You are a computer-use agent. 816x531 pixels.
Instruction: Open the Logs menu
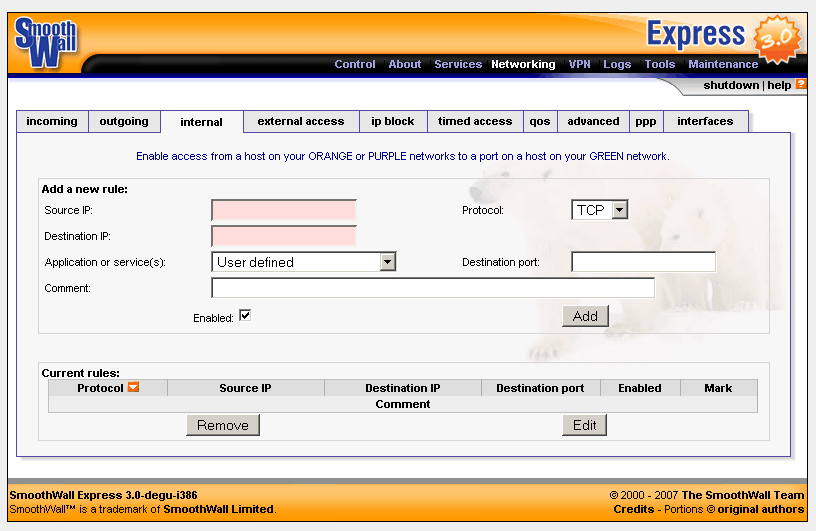coord(617,64)
